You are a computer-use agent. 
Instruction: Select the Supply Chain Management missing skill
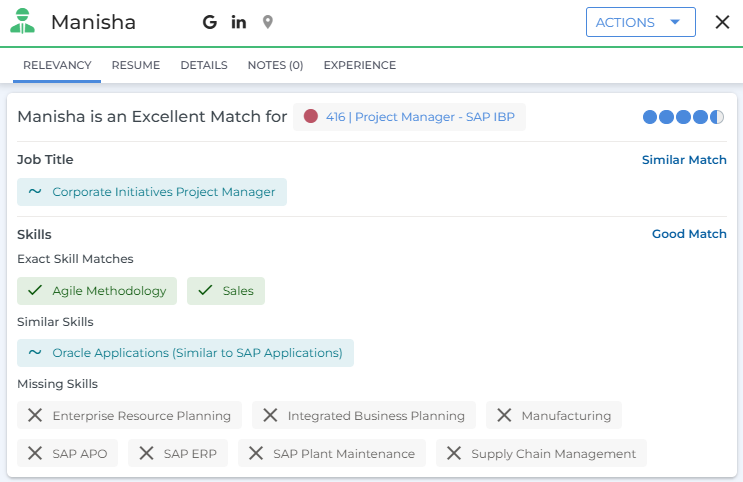click(541, 453)
